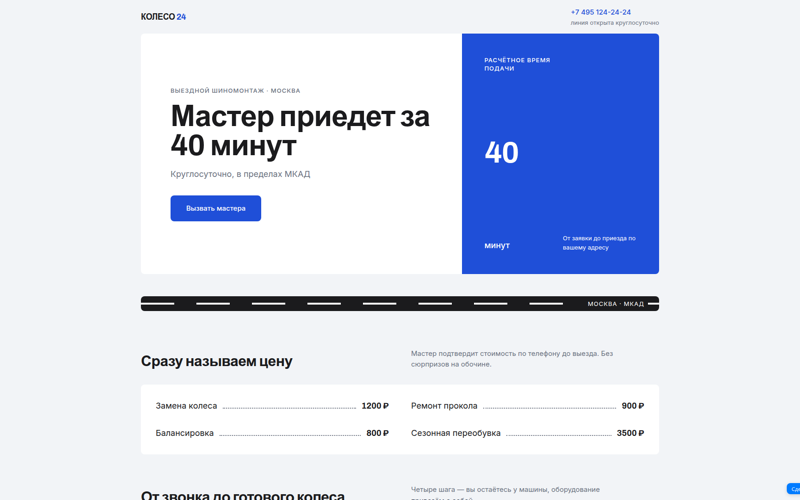The width and height of the screenshot is (800, 500).
Task: Click the Замена колеса price row label
Action: click(x=186, y=406)
